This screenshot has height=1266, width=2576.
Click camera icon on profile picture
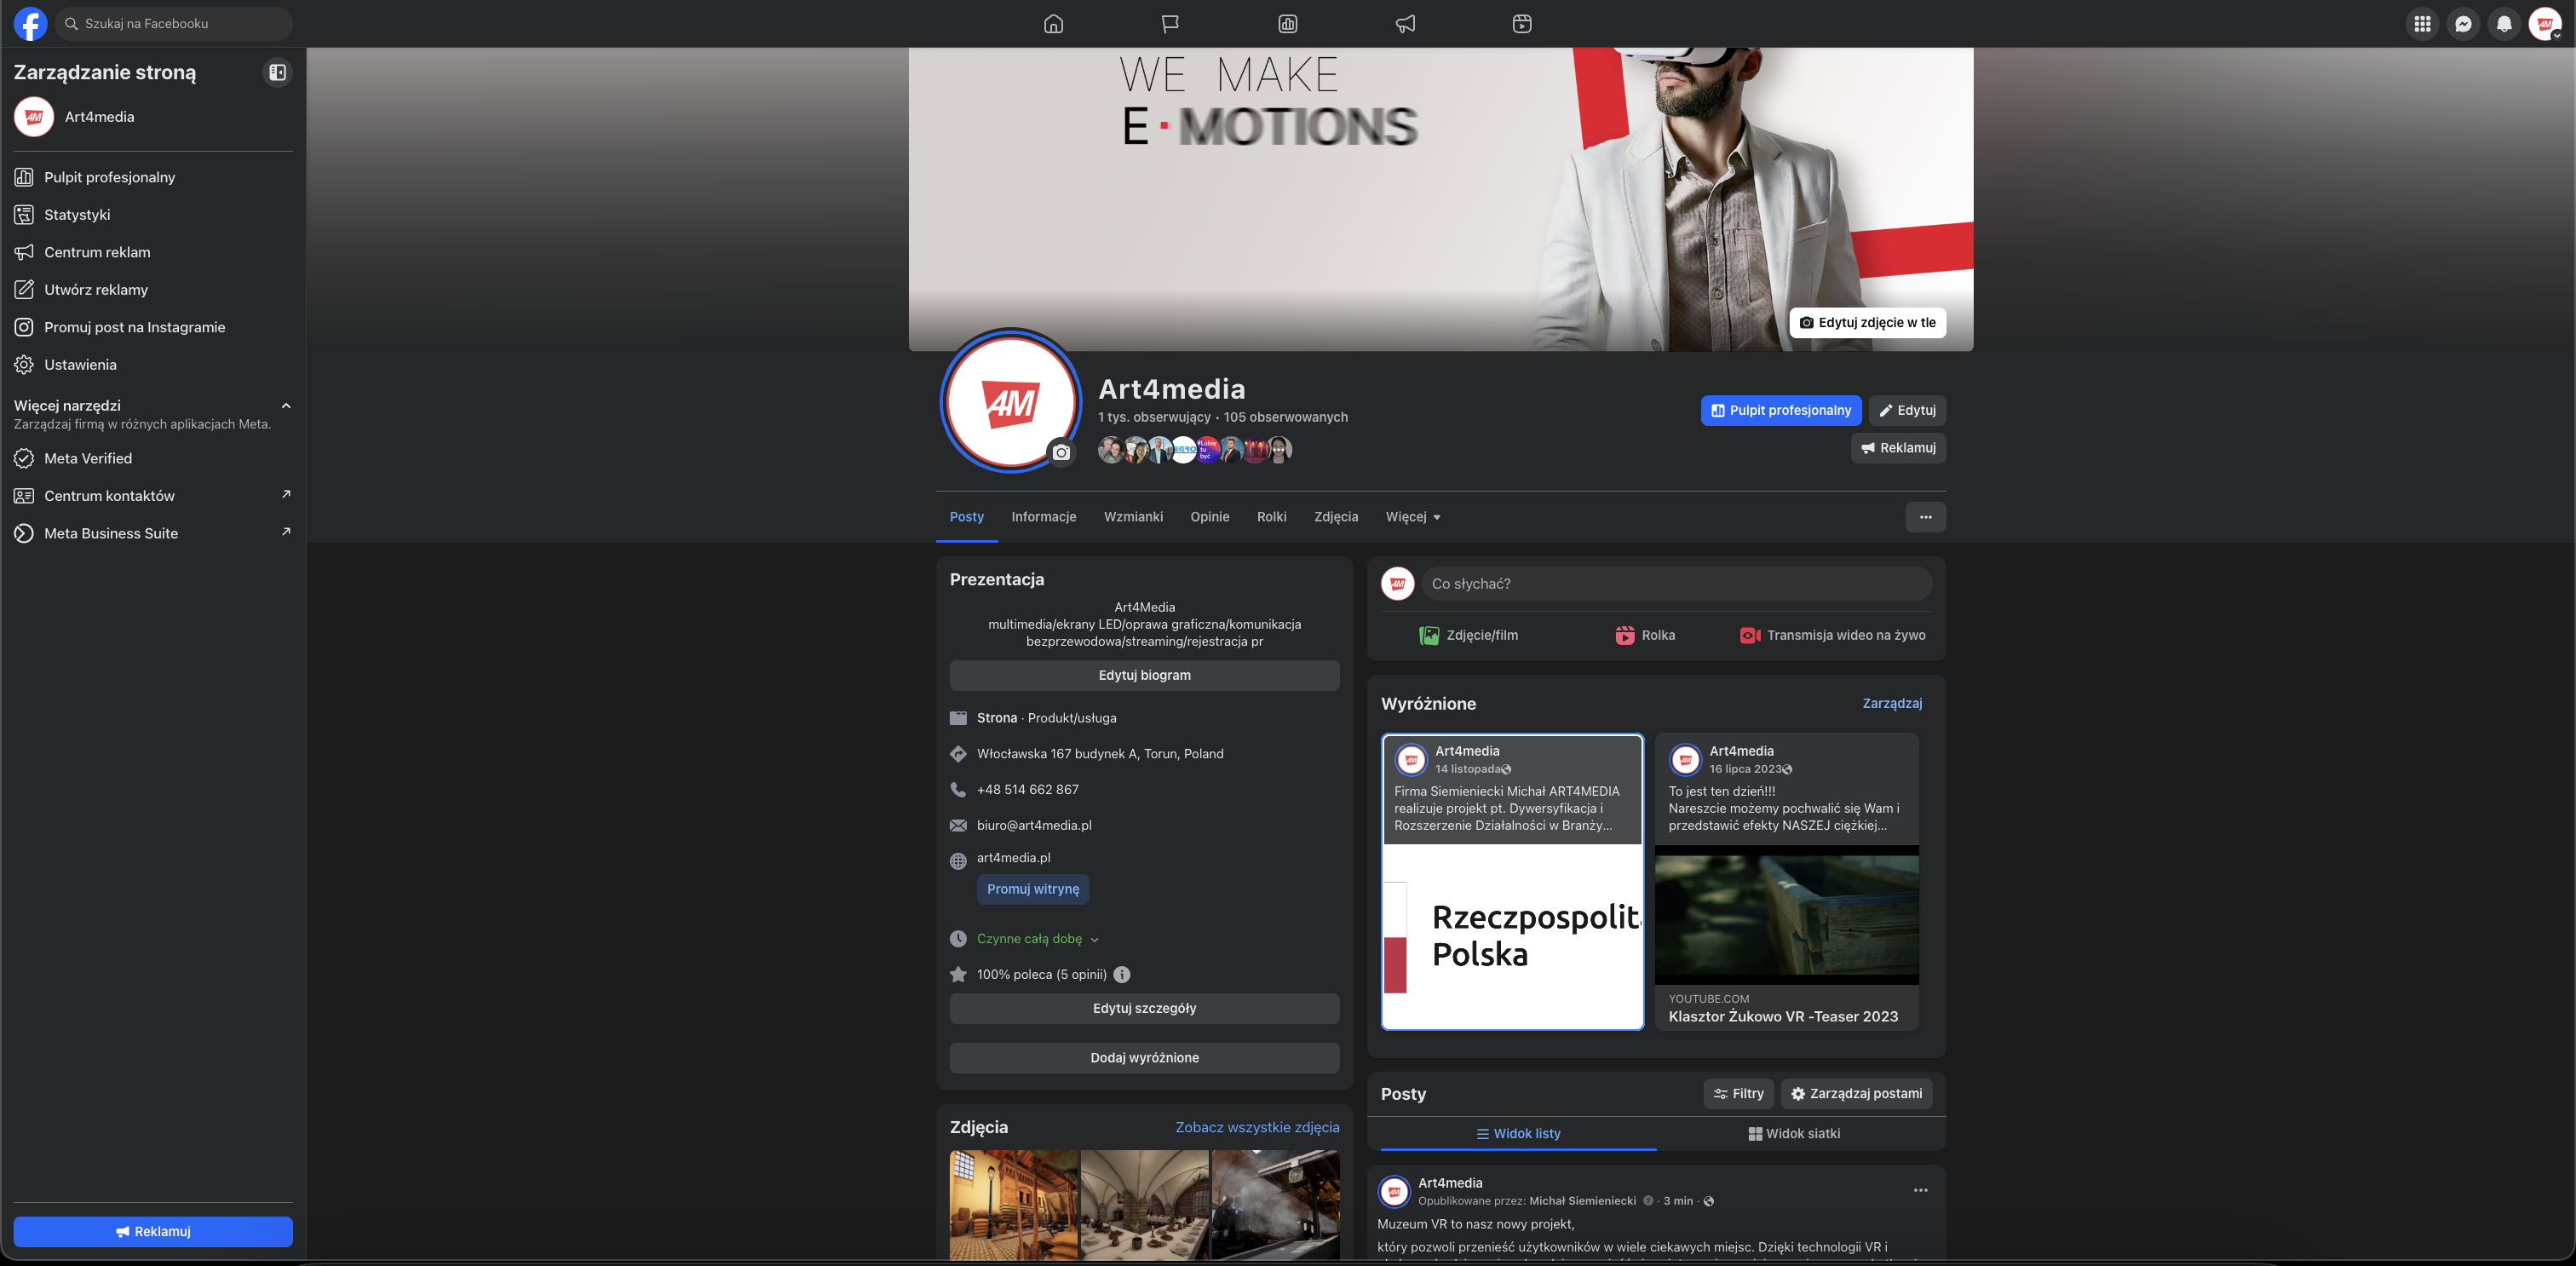[1061, 453]
